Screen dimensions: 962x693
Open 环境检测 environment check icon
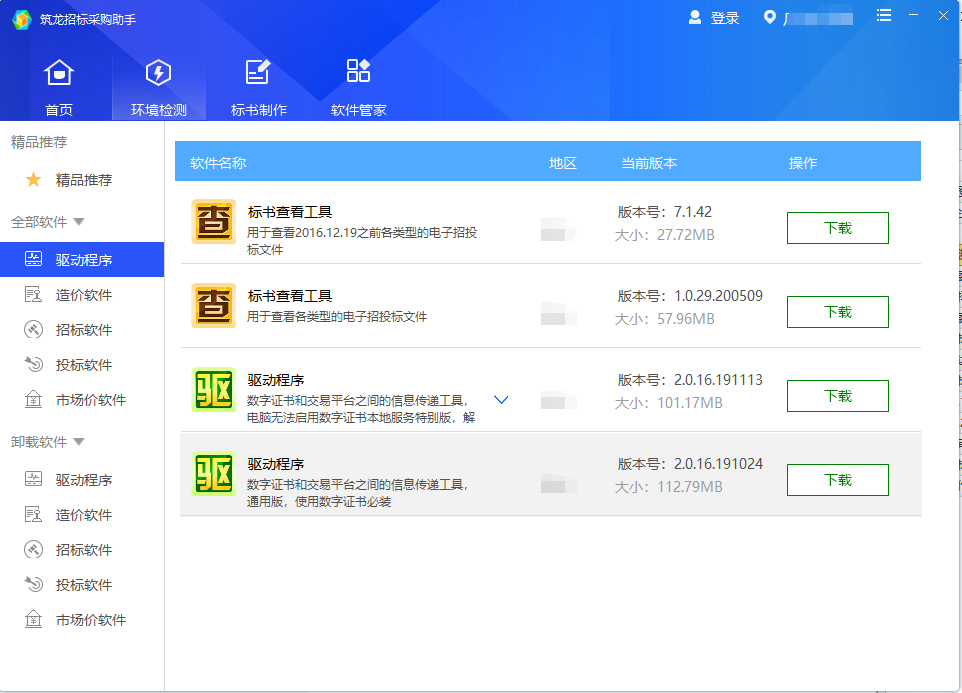pos(158,73)
